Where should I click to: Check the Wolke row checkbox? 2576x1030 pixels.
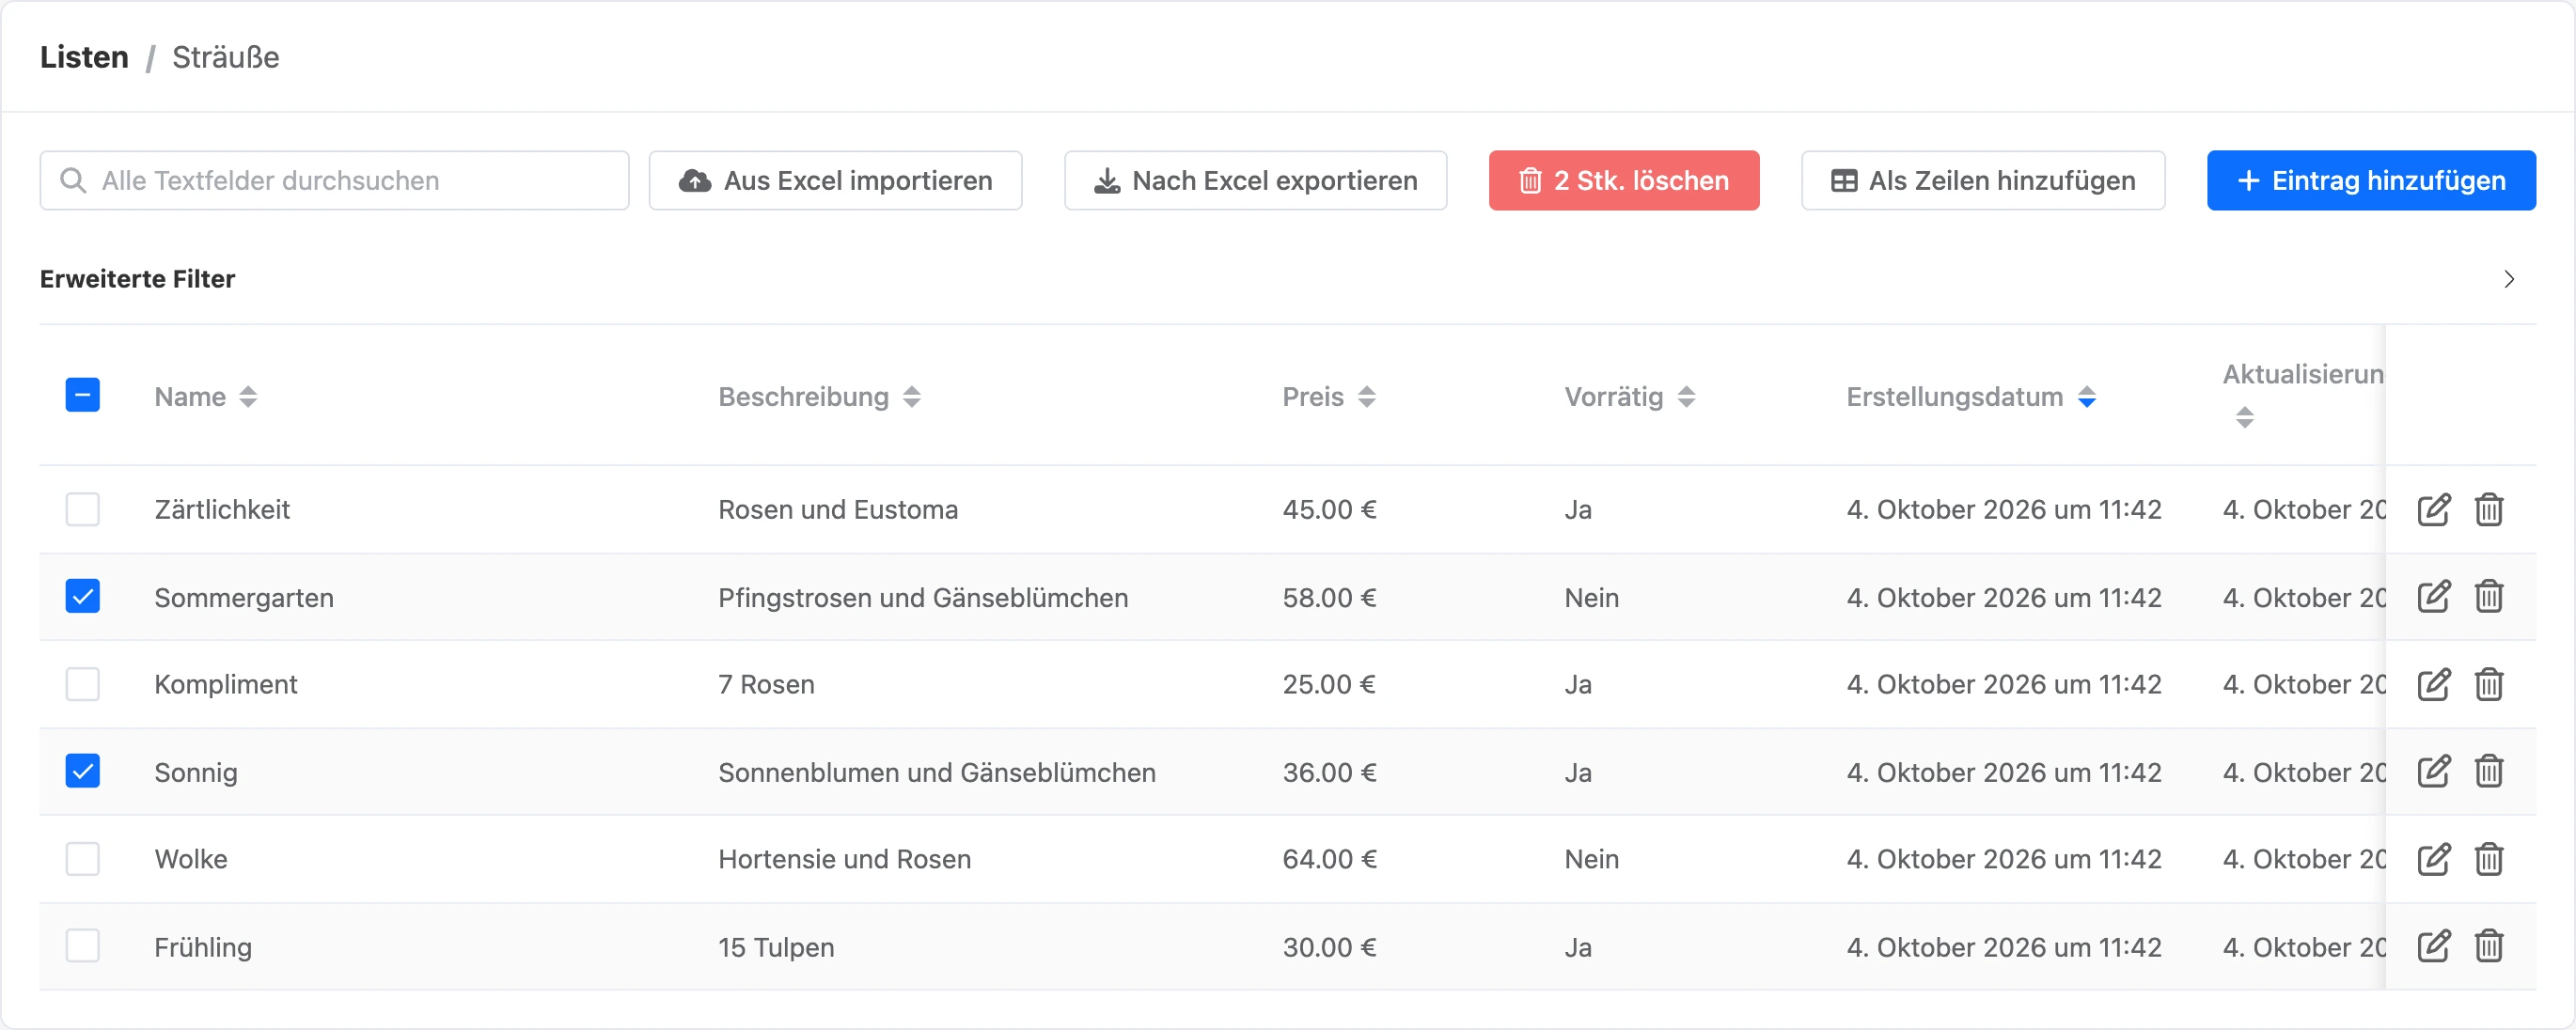(83, 859)
